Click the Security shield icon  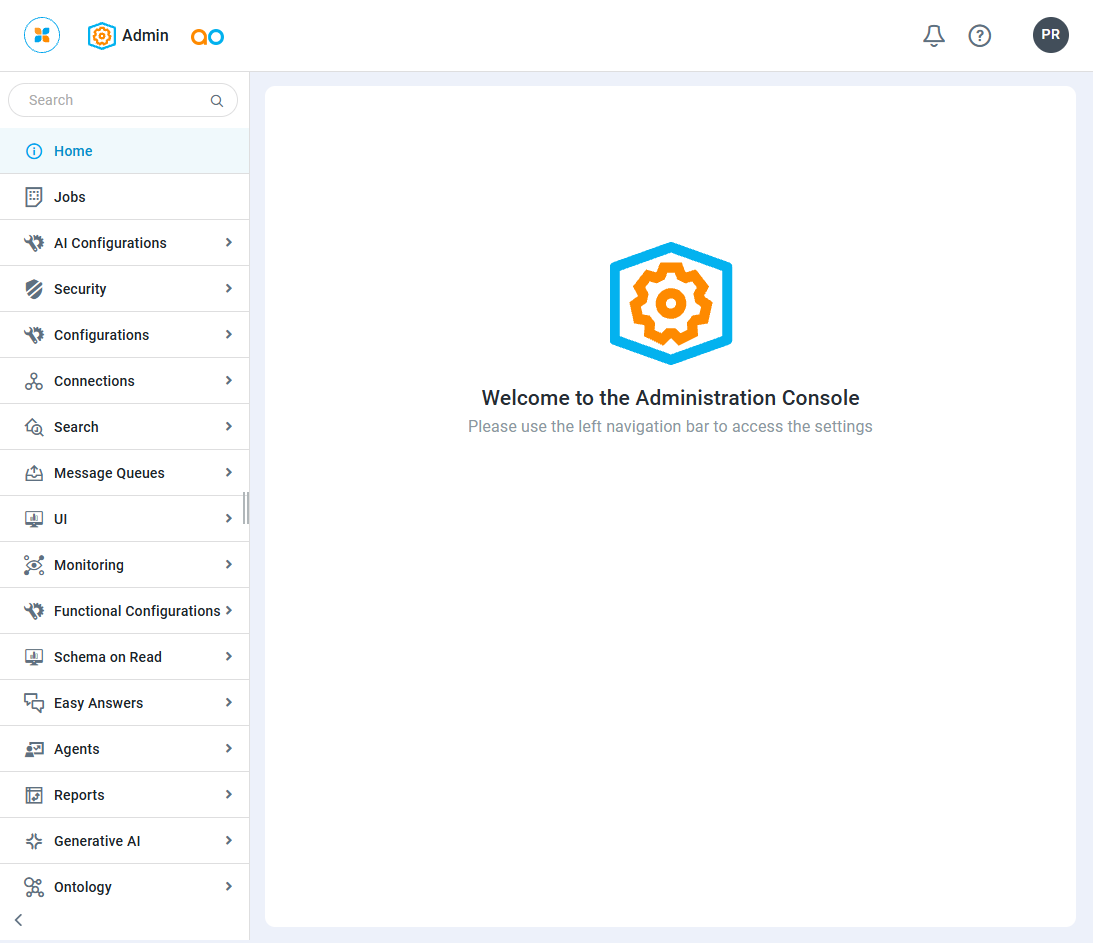[x=33, y=289]
